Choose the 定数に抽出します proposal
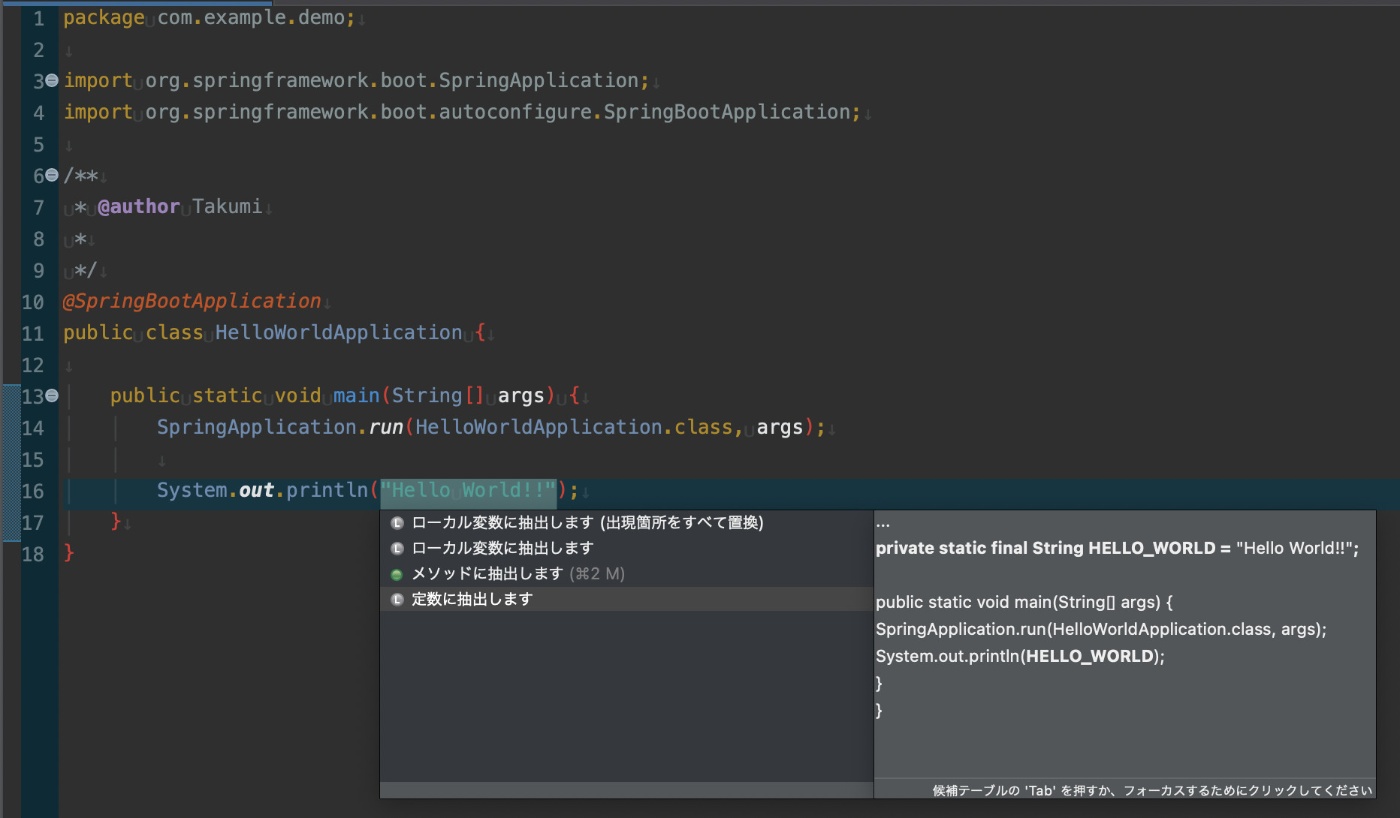This screenshot has width=1400, height=818. click(626, 599)
